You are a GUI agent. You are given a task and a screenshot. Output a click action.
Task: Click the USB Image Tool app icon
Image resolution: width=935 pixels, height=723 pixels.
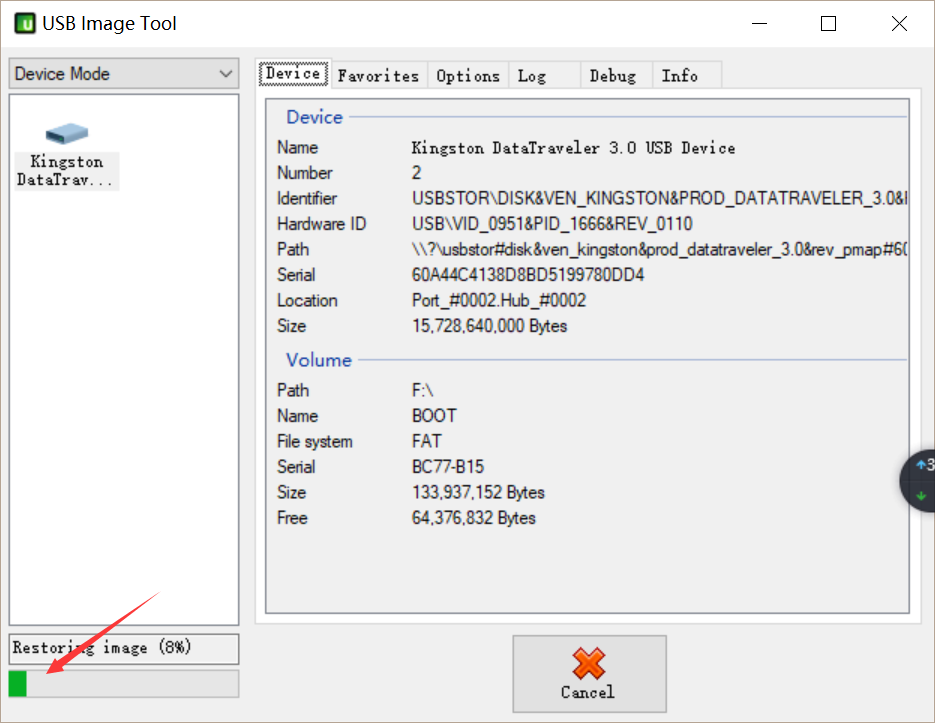(x=25, y=24)
